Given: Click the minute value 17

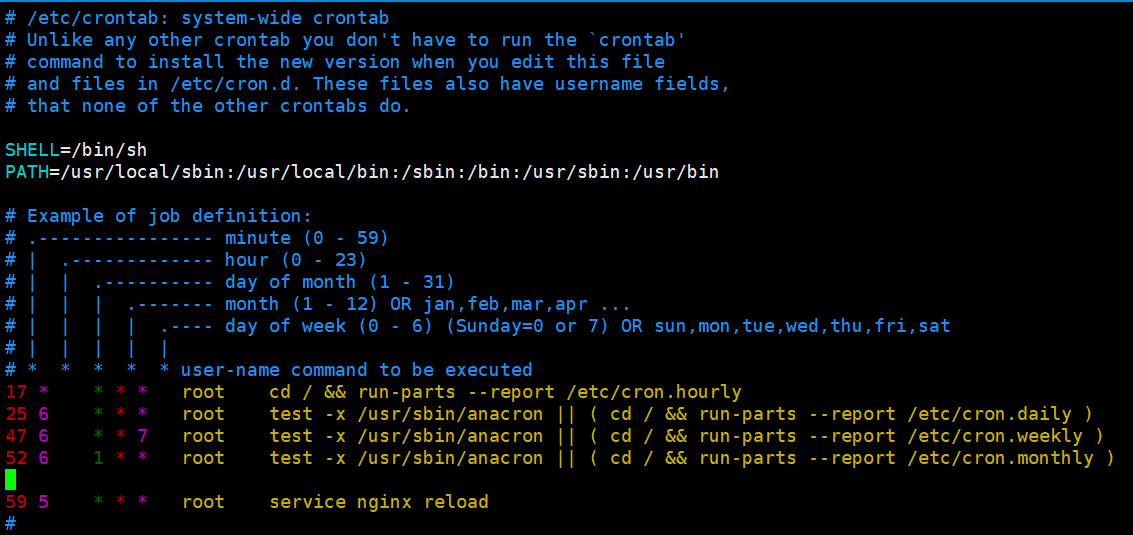Looking at the screenshot, I should point(16,392).
